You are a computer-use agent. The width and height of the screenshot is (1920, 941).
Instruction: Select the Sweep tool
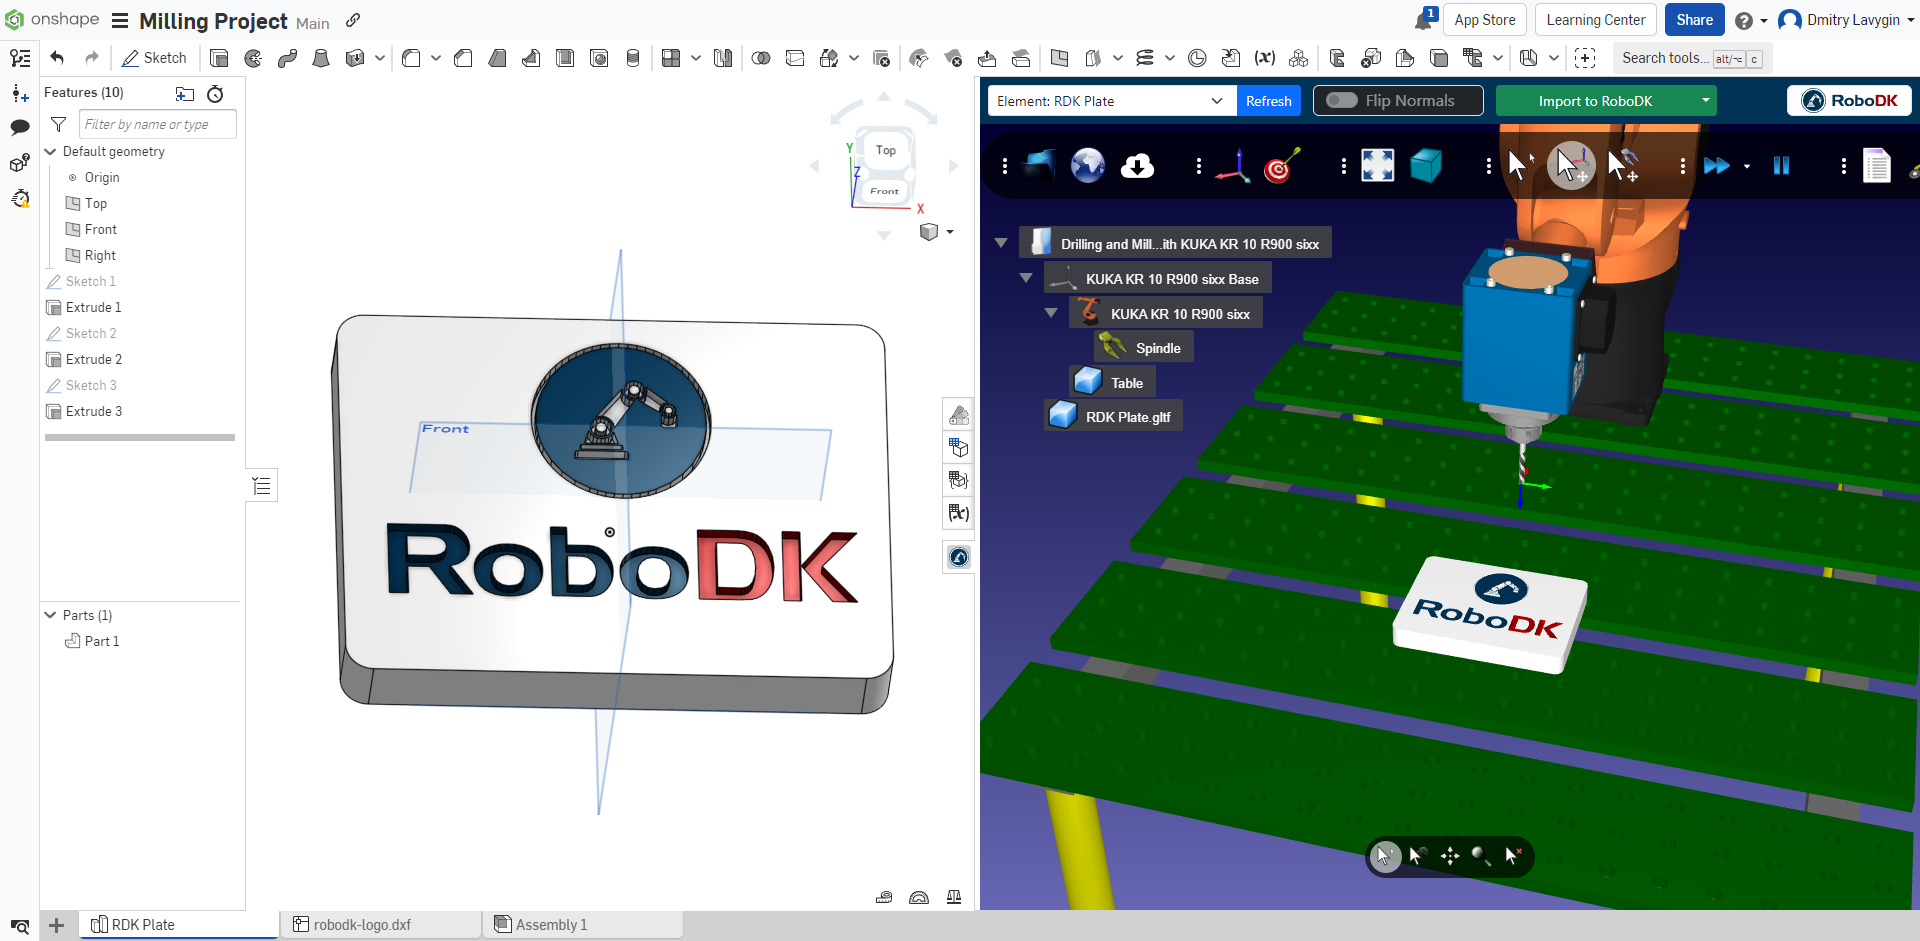(288, 58)
